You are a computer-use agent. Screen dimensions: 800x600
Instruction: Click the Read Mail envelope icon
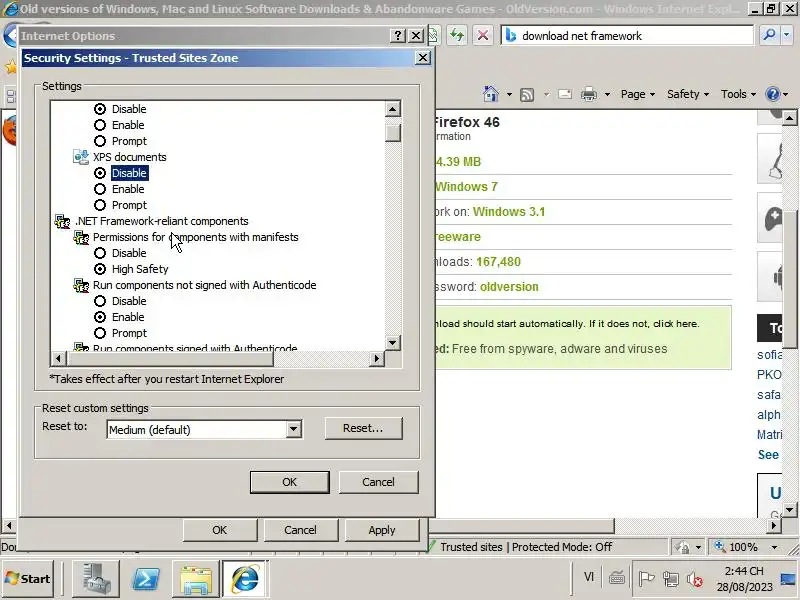point(565,94)
